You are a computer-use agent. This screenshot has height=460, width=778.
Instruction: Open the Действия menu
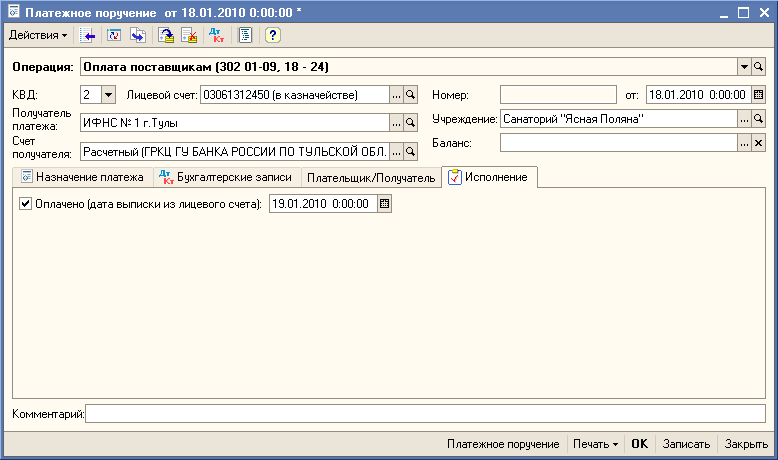[38, 36]
